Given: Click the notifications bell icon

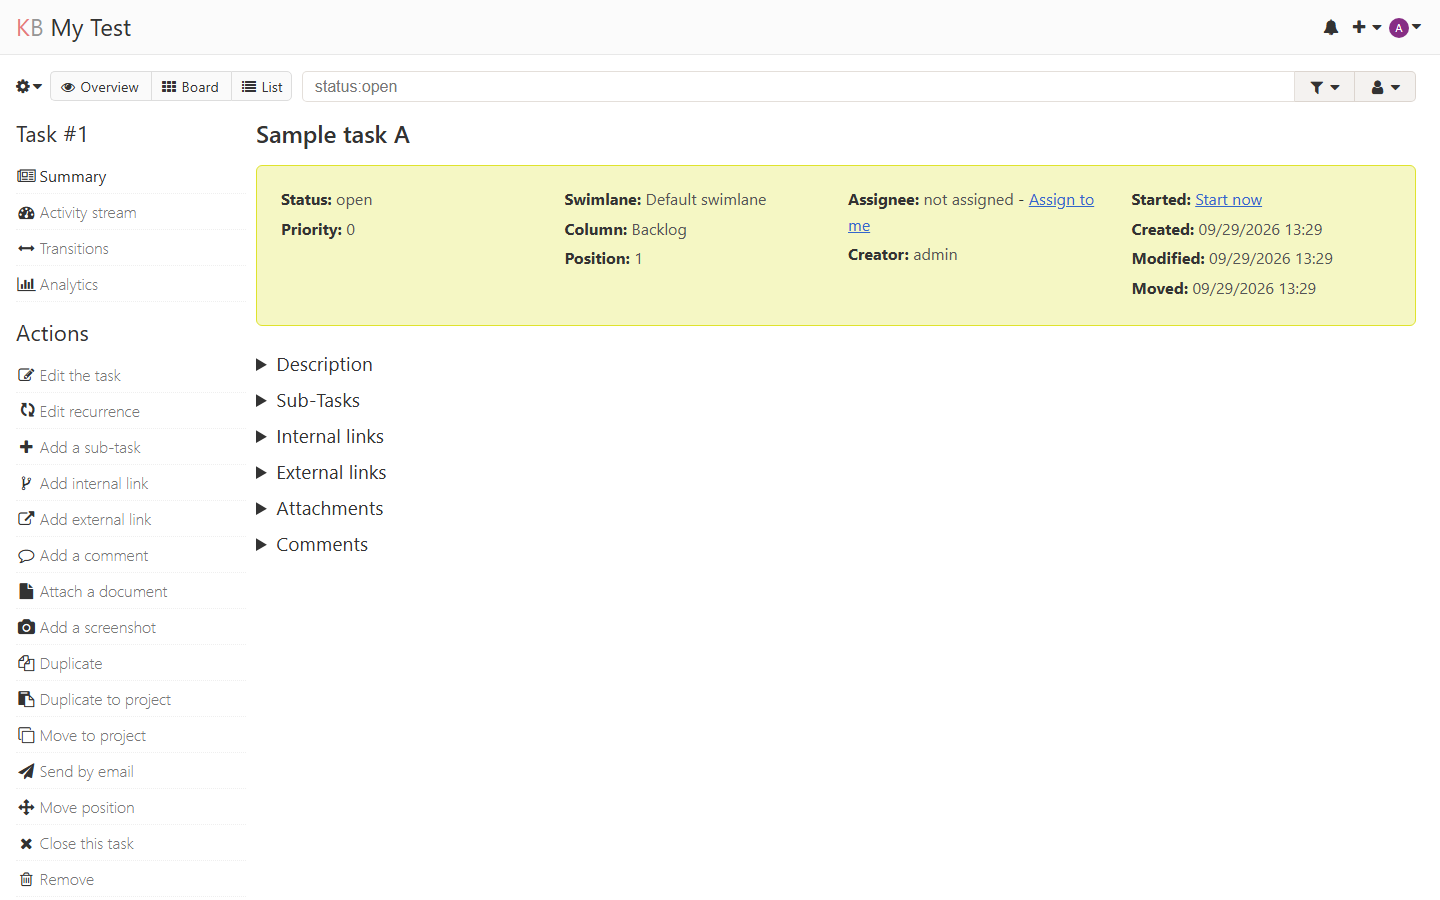Looking at the screenshot, I should (x=1331, y=28).
